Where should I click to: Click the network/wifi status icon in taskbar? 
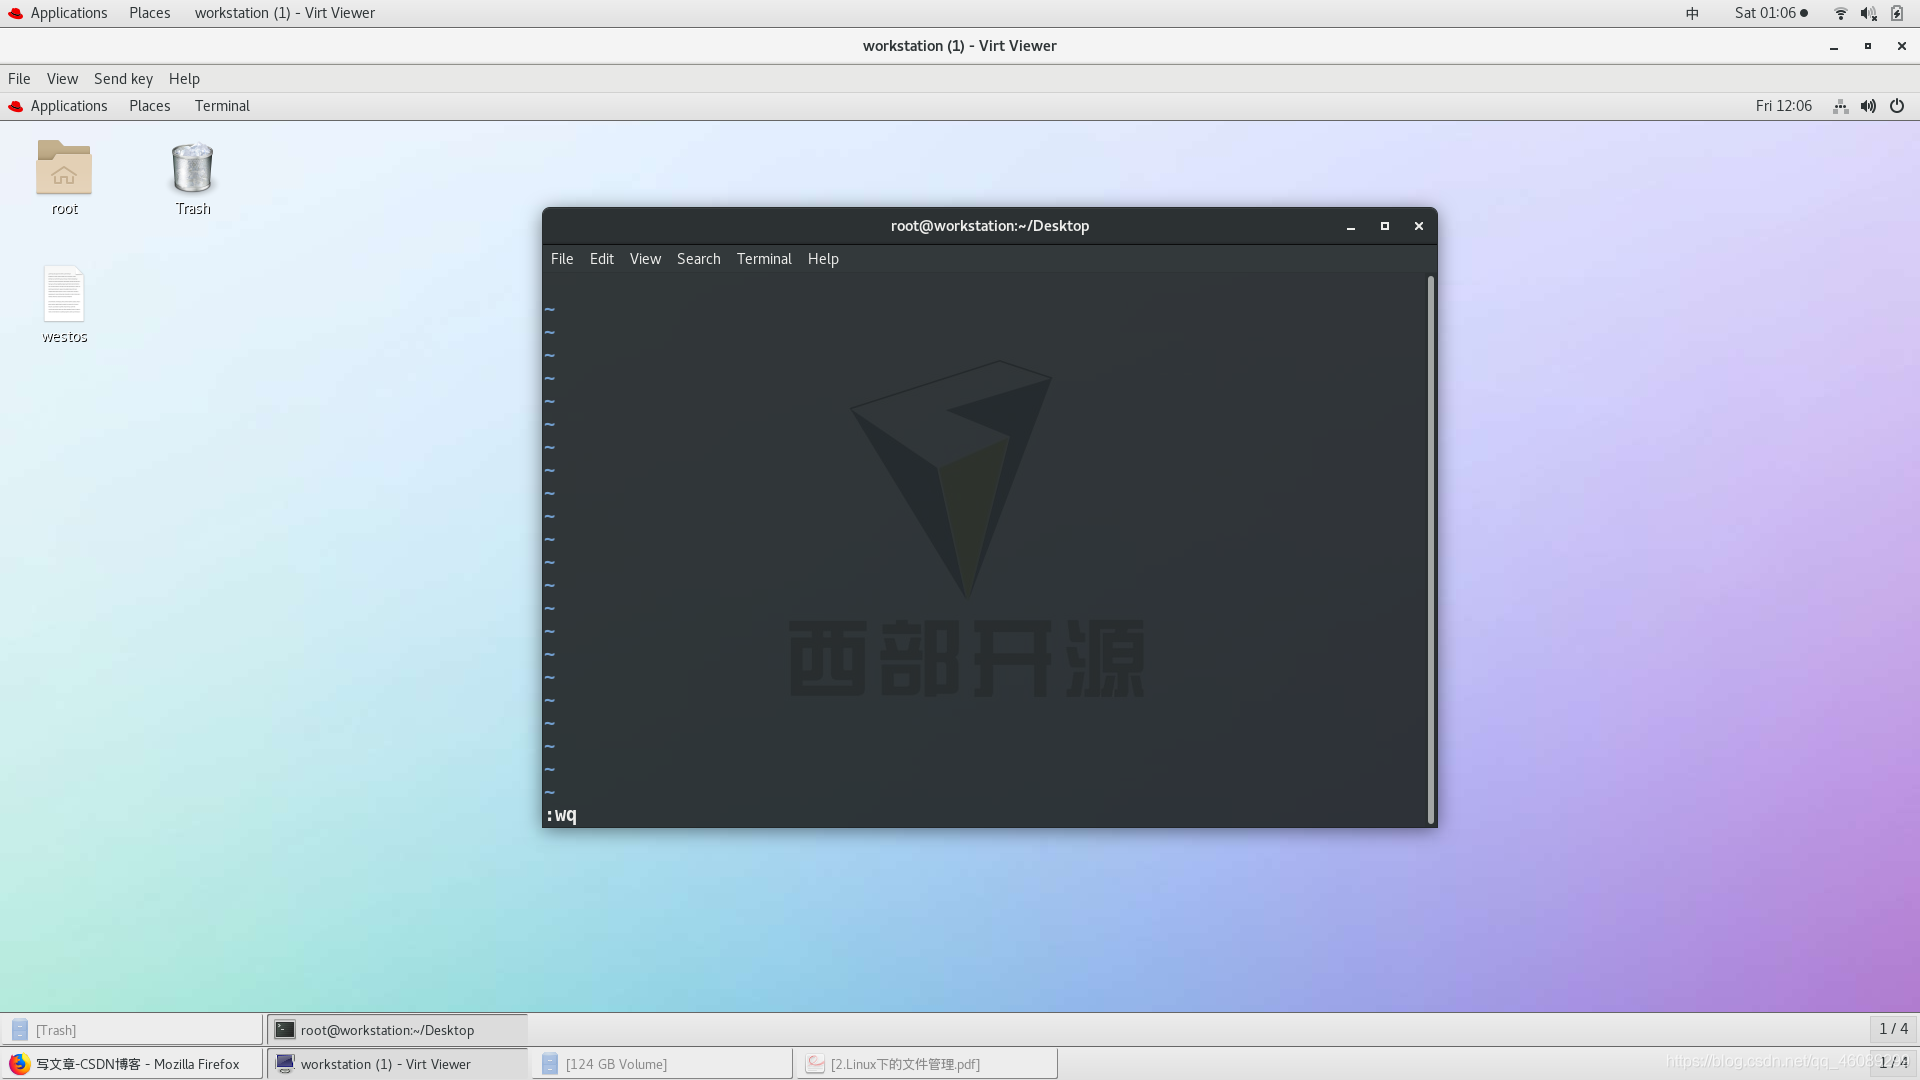(x=1840, y=13)
